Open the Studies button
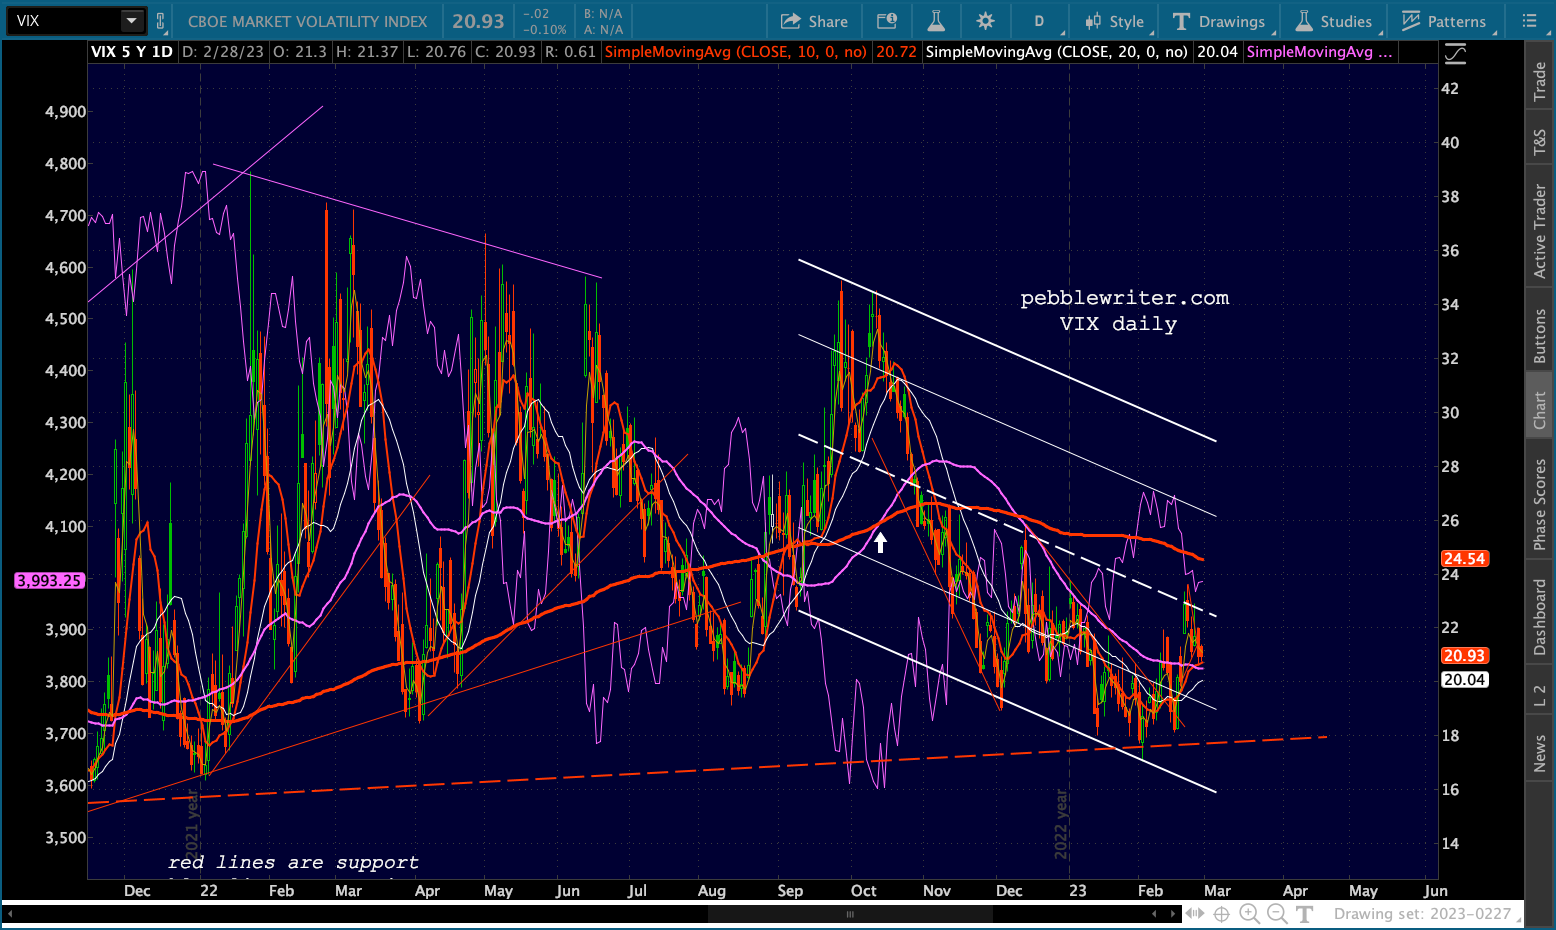The width and height of the screenshot is (1556, 930). click(1334, 21)
